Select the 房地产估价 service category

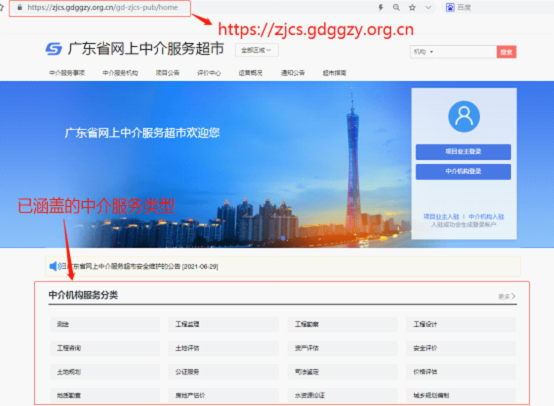click(223, 395)
